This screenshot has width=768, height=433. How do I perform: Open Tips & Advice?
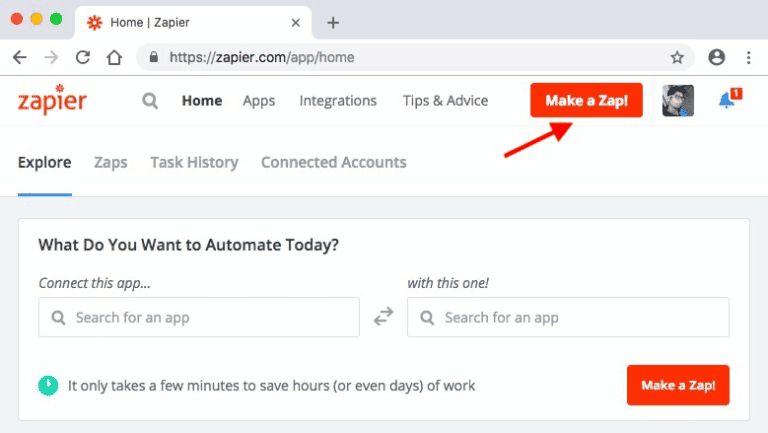pos(445,101)
